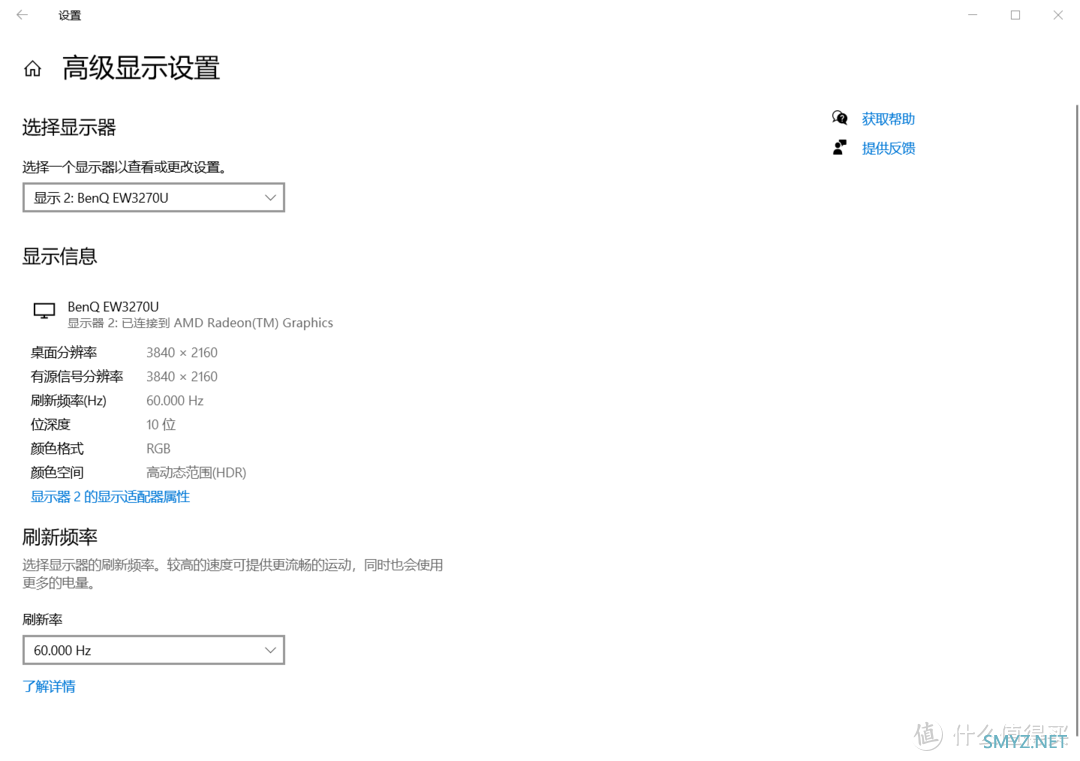Click the 设置 window title text
Screen dimensions: 1080x761
coord(70,15)
